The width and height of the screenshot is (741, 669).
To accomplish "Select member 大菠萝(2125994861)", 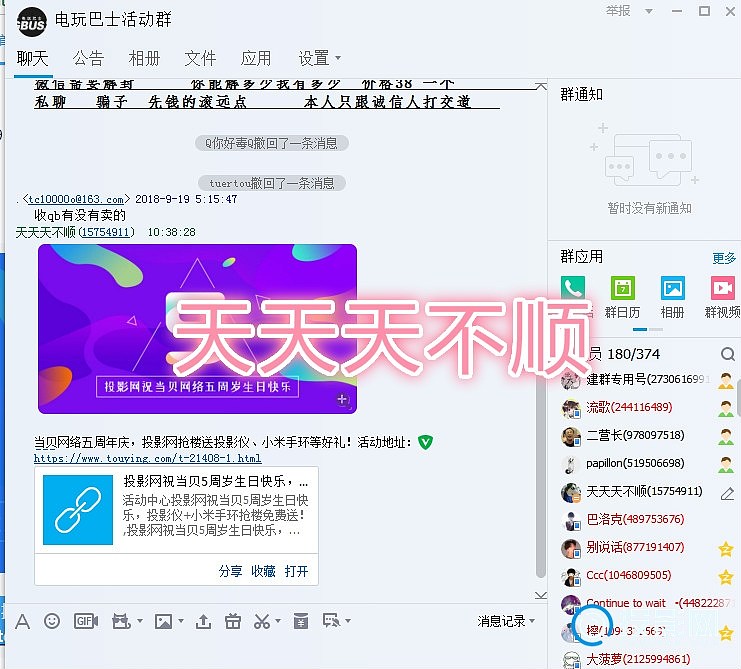I will pos(638,659).
